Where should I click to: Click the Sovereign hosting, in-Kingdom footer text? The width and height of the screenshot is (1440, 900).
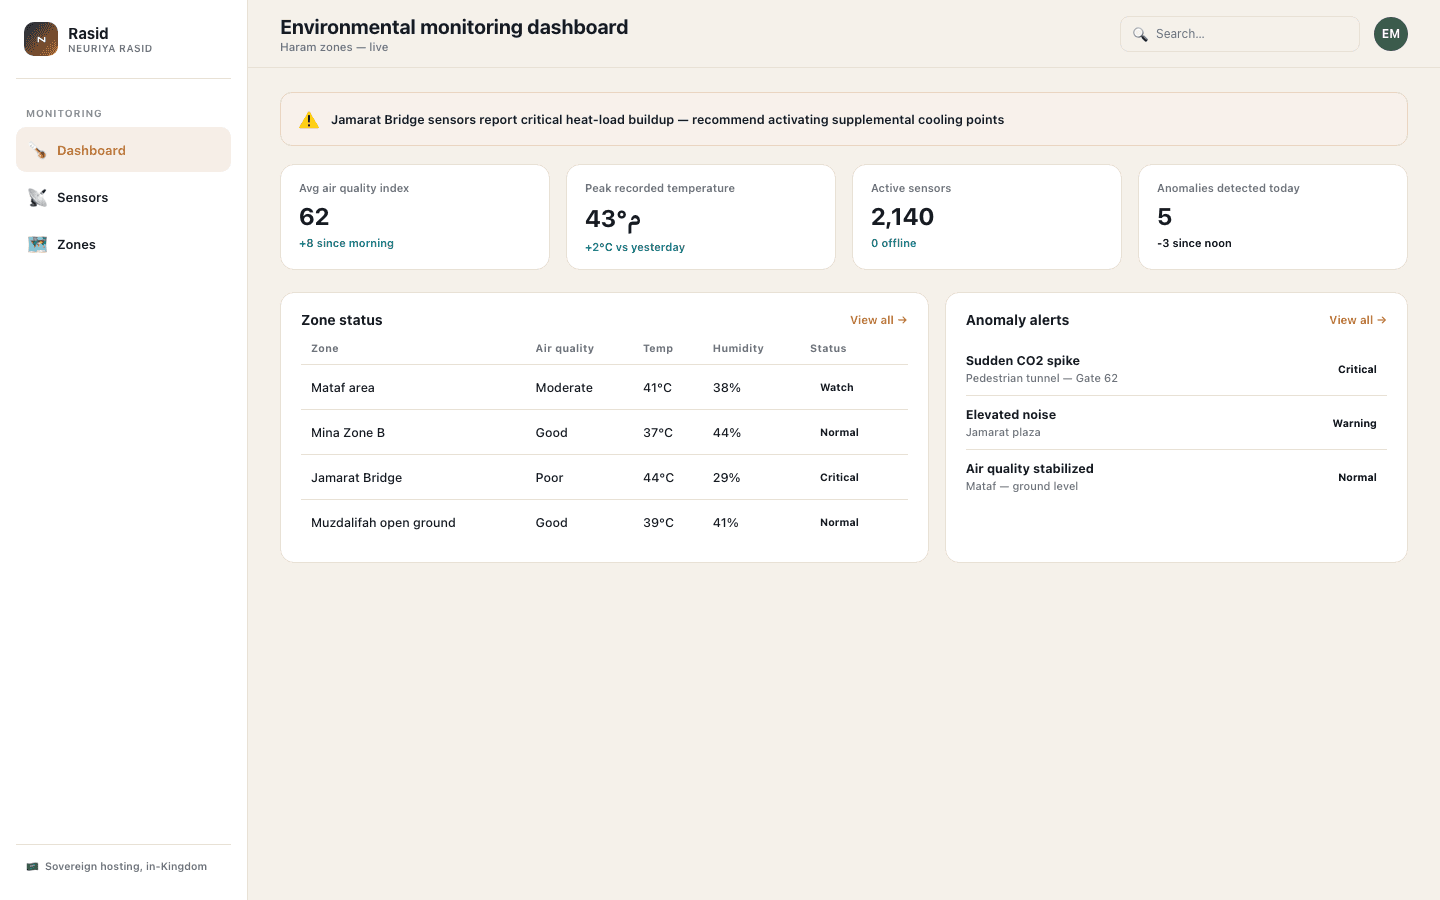126,867
